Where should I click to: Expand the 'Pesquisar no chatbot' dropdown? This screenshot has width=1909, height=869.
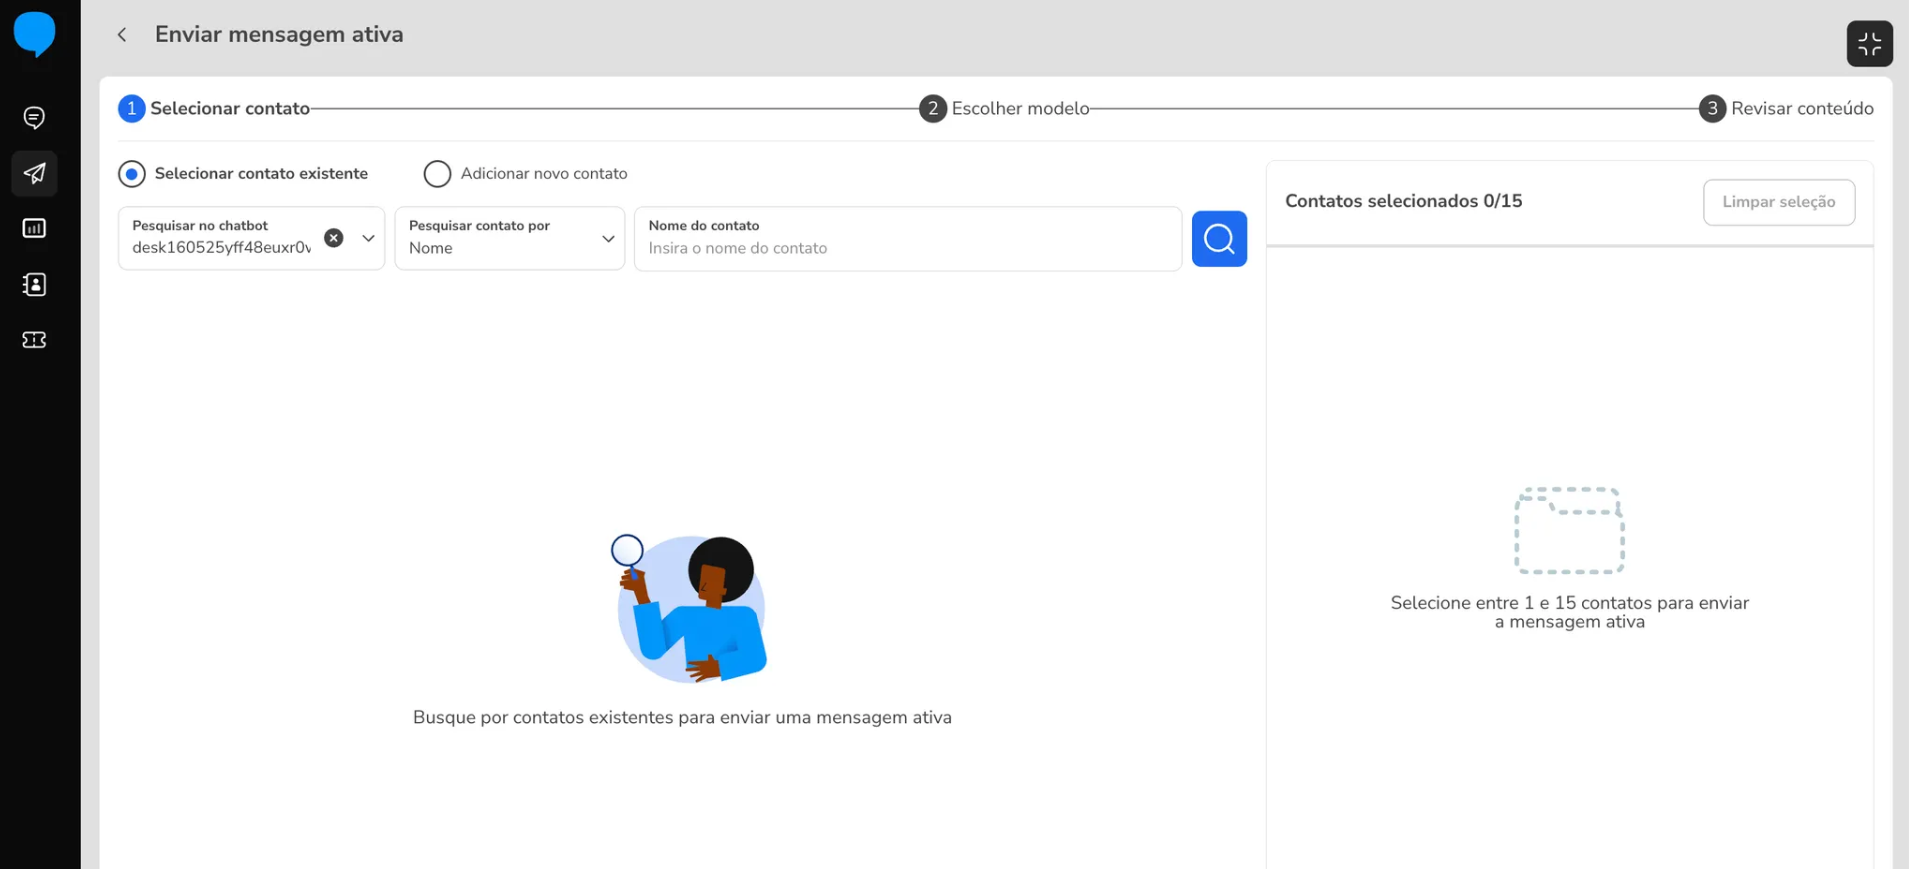(368, 238)
